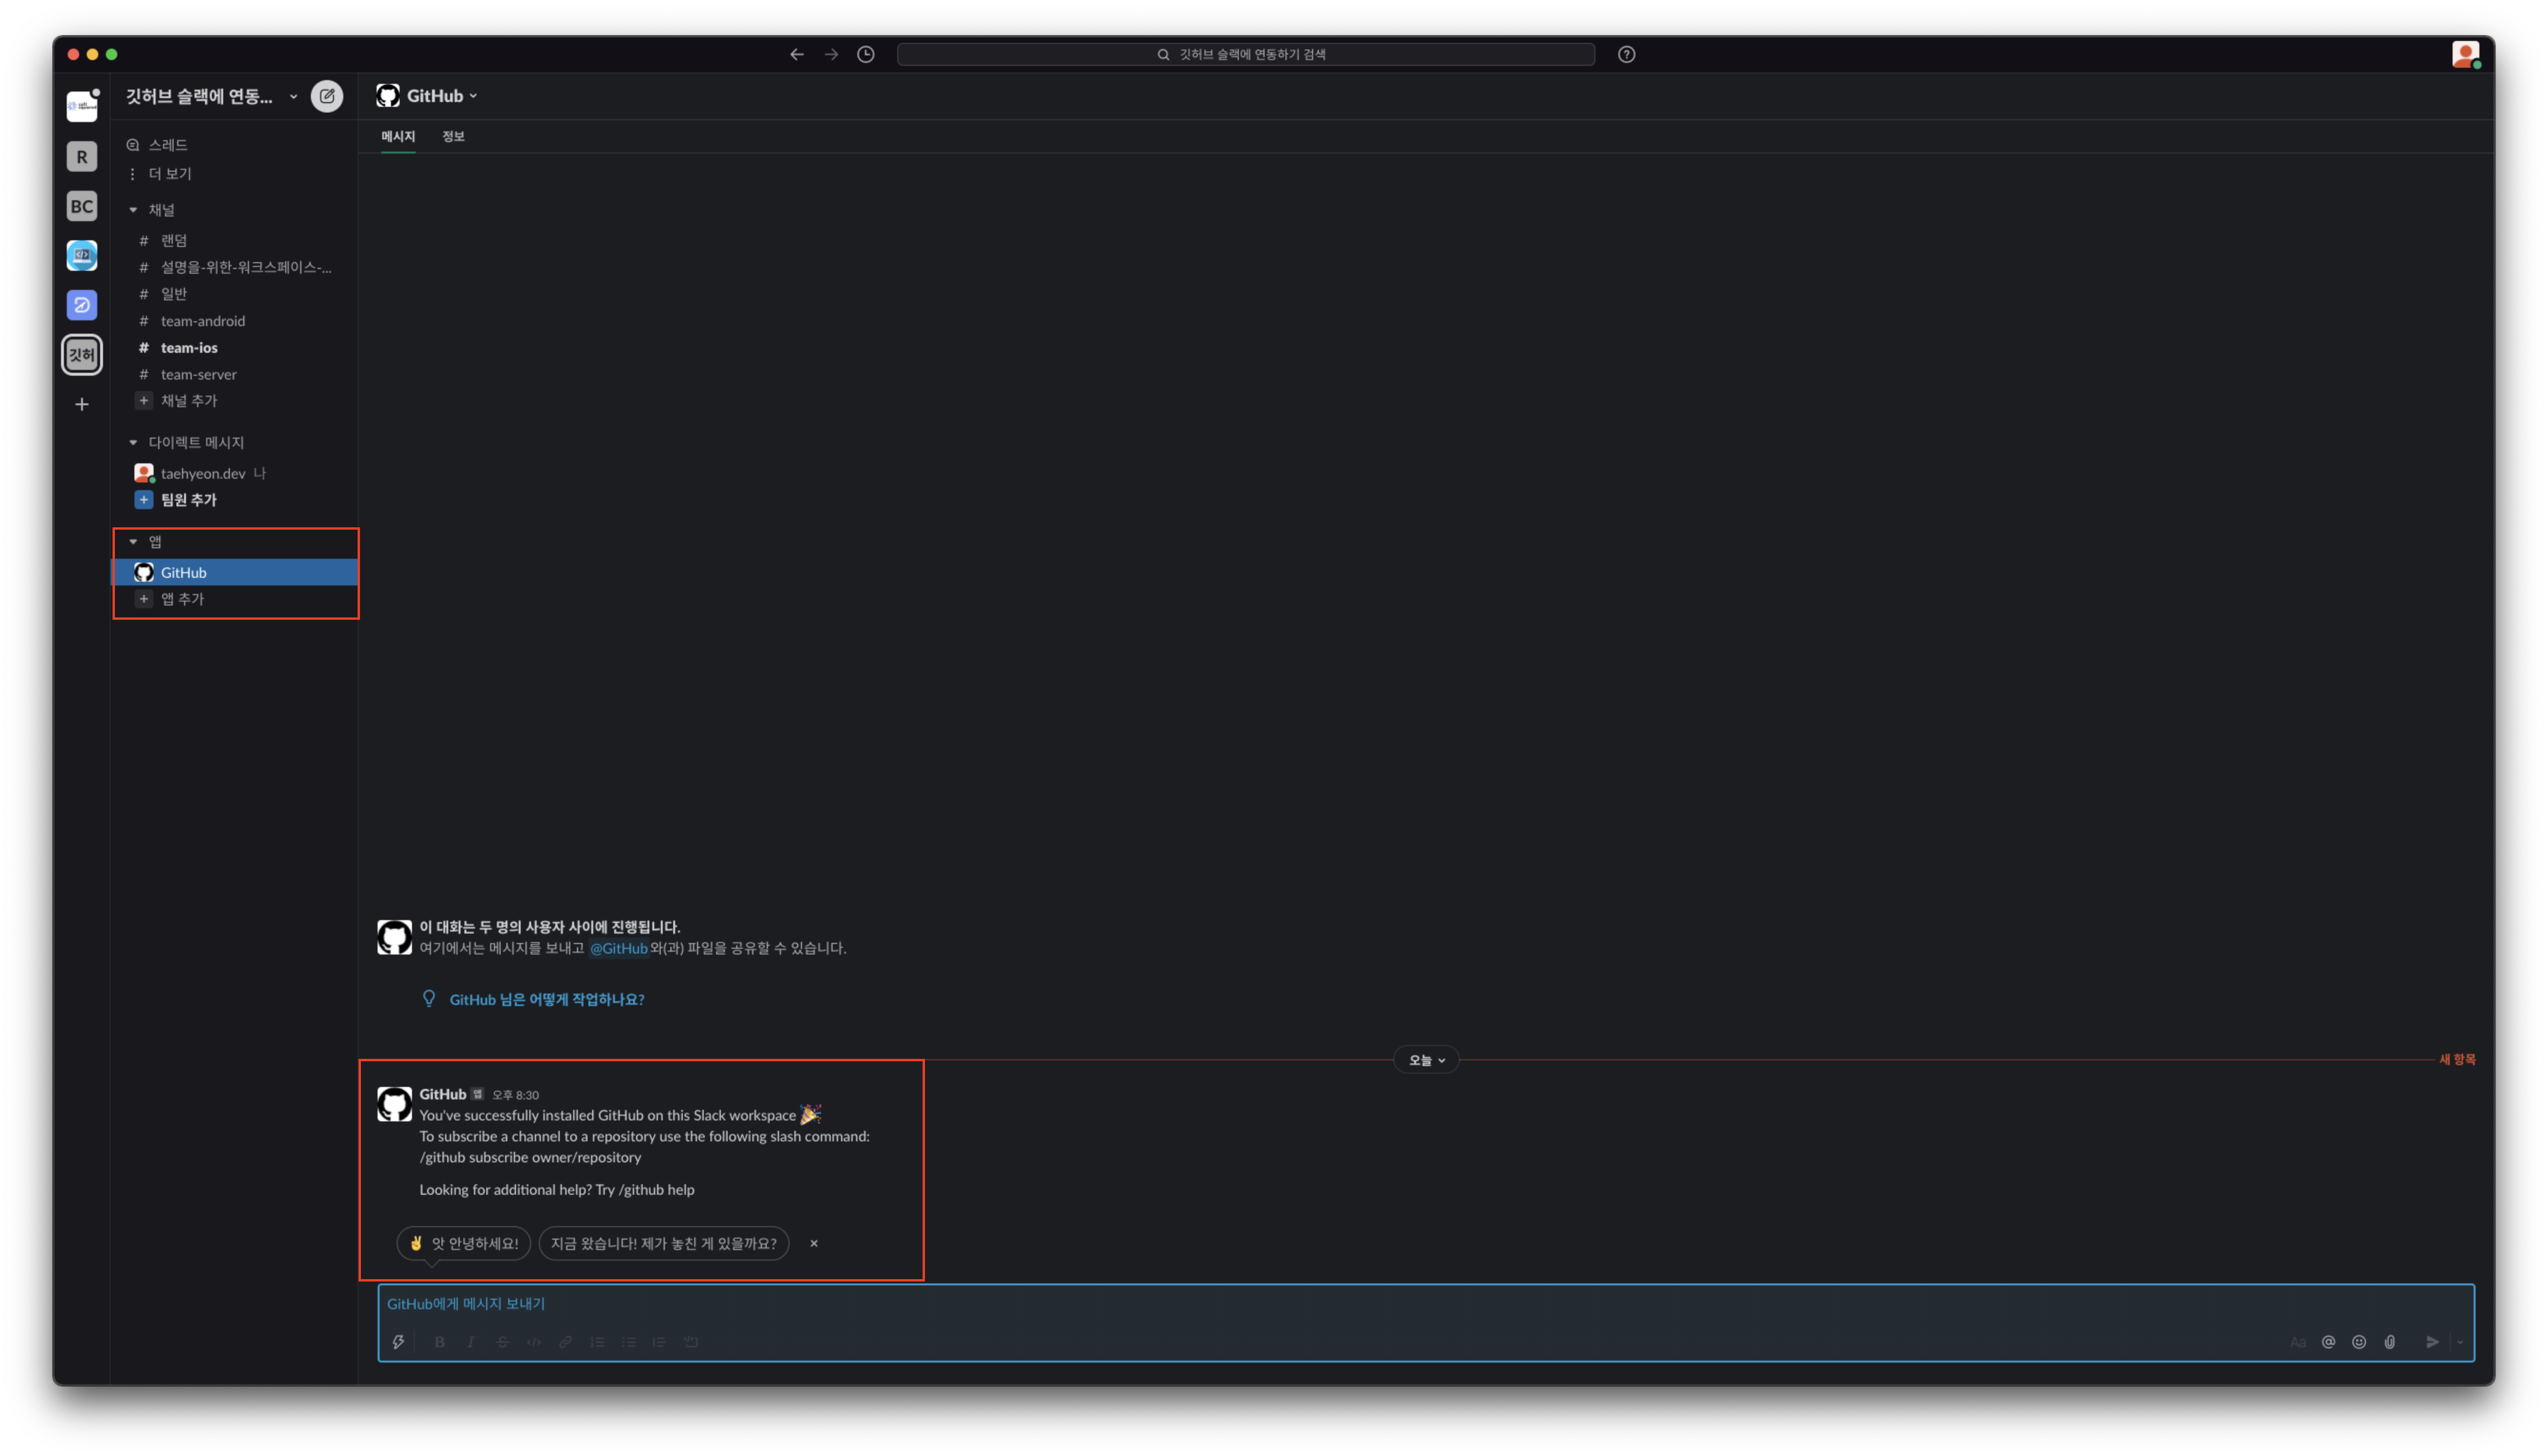Open the team-ios channel
This screenshot has height=1456, width=2548.
(x=189, y=347)
